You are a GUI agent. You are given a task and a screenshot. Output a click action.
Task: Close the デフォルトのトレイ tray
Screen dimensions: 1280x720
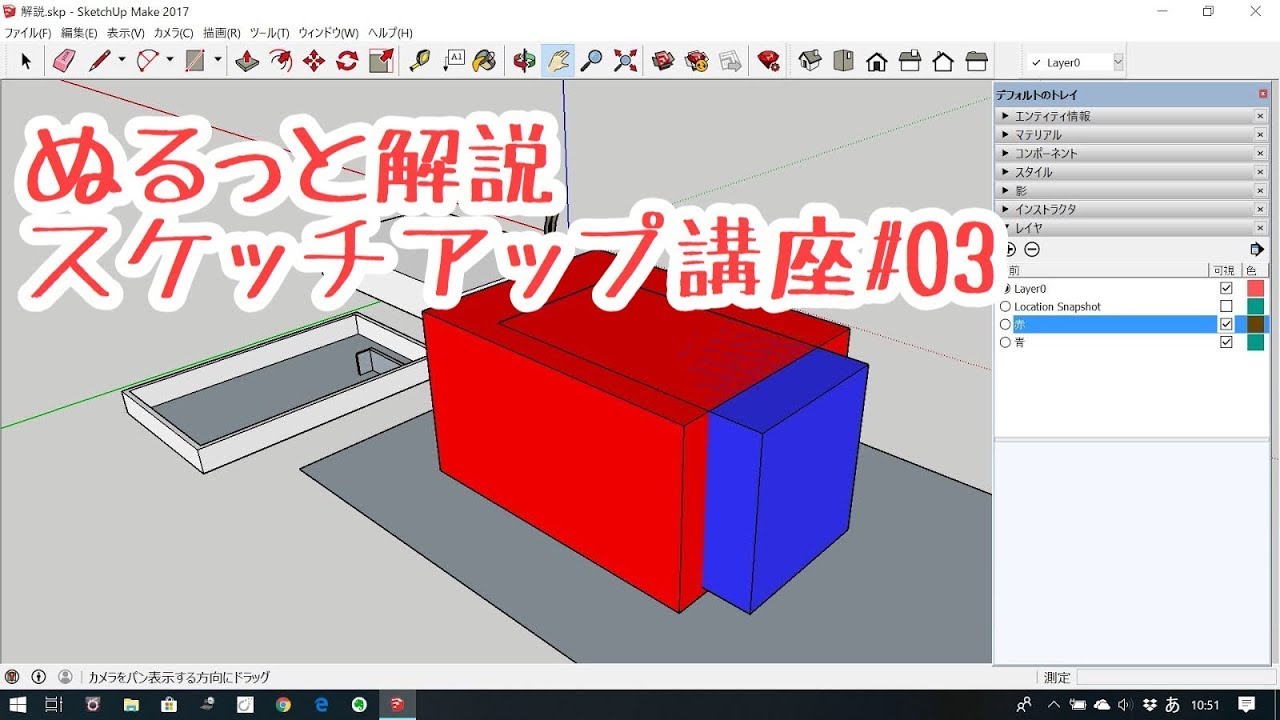click(x=1263, y=94)
